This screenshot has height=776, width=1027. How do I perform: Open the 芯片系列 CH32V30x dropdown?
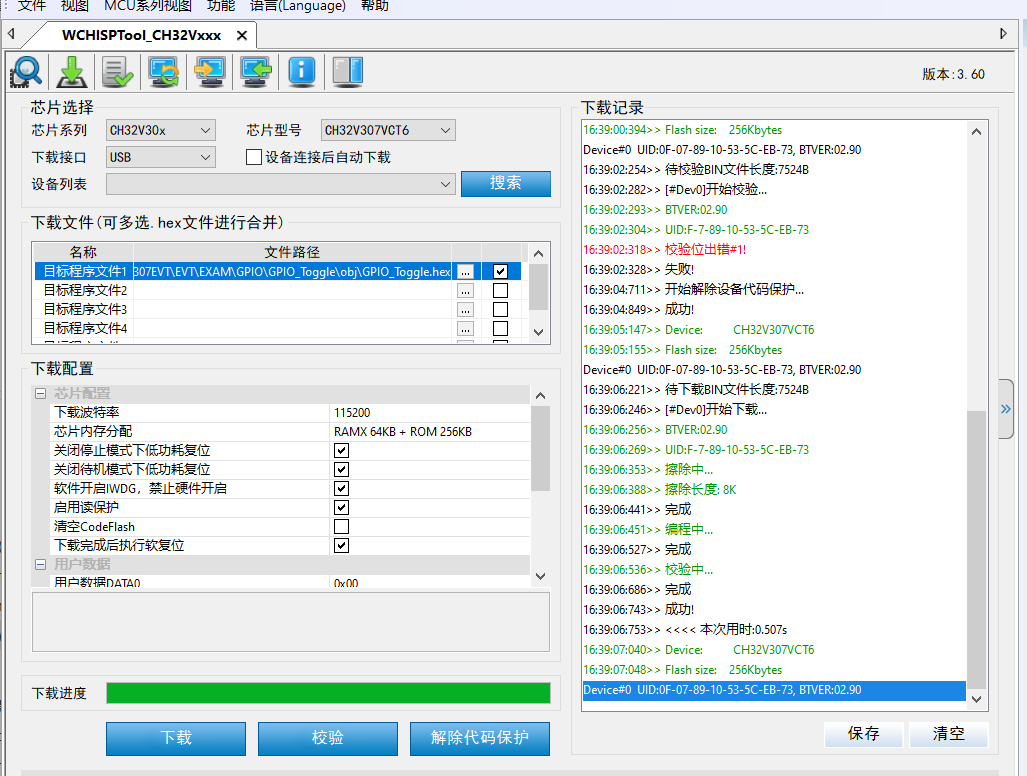pos(160,130)
